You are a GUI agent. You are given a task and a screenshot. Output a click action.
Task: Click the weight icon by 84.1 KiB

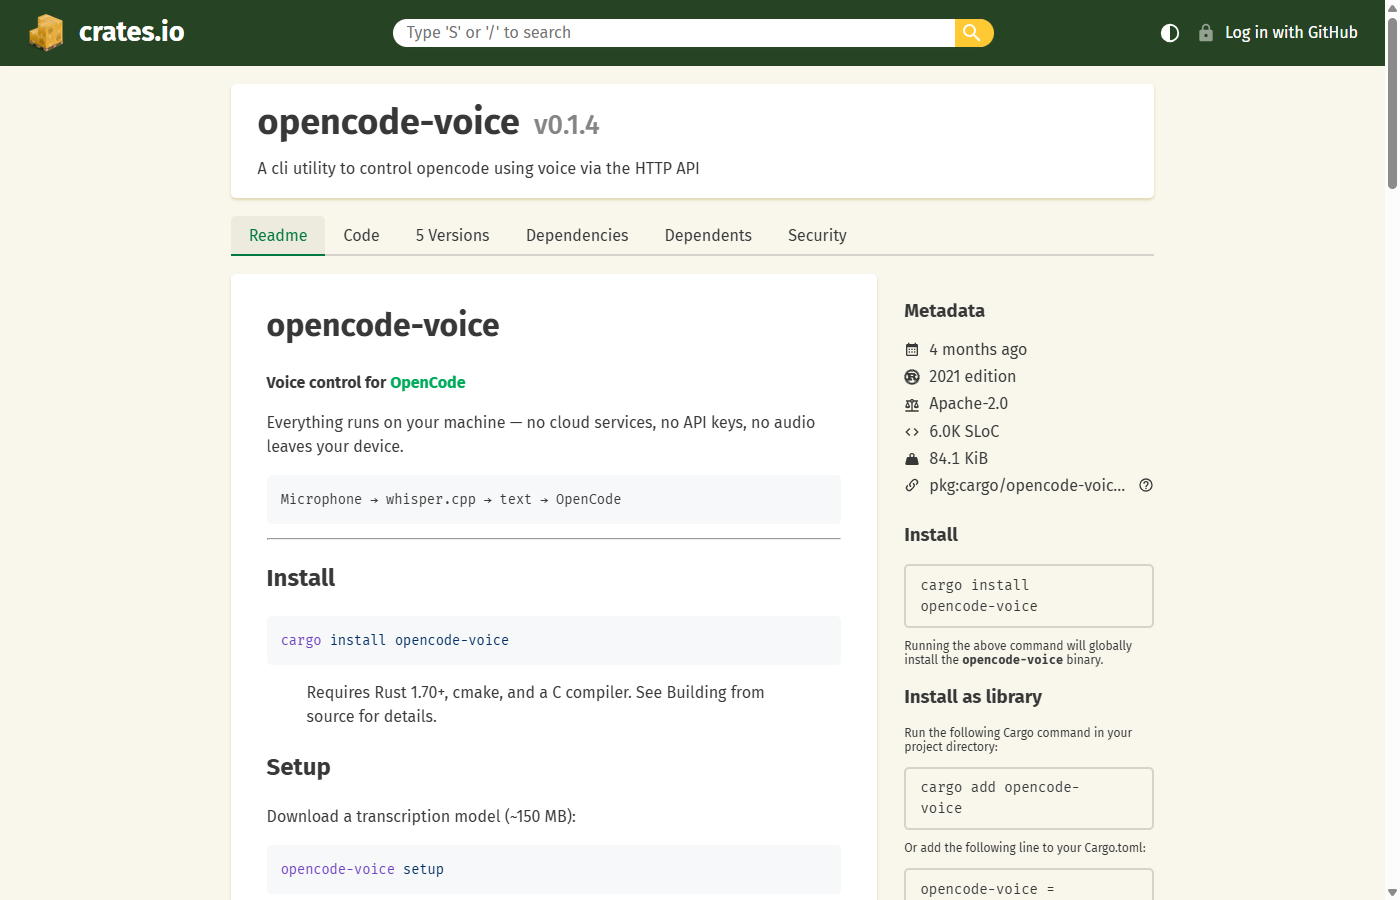[x=912, y=459]
